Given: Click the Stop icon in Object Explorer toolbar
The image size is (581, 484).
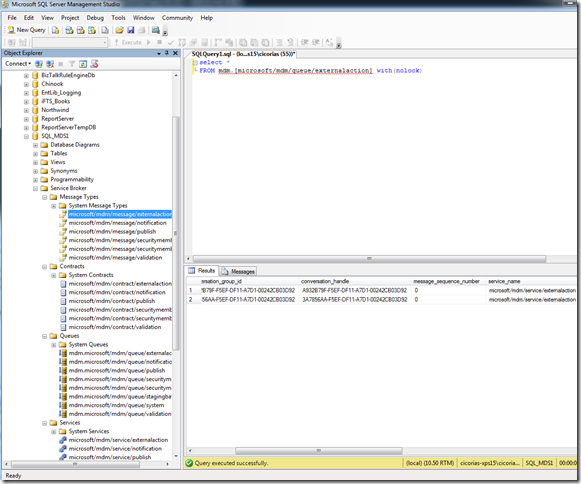Looking at the screenshot, I should (x=61, y=64).
